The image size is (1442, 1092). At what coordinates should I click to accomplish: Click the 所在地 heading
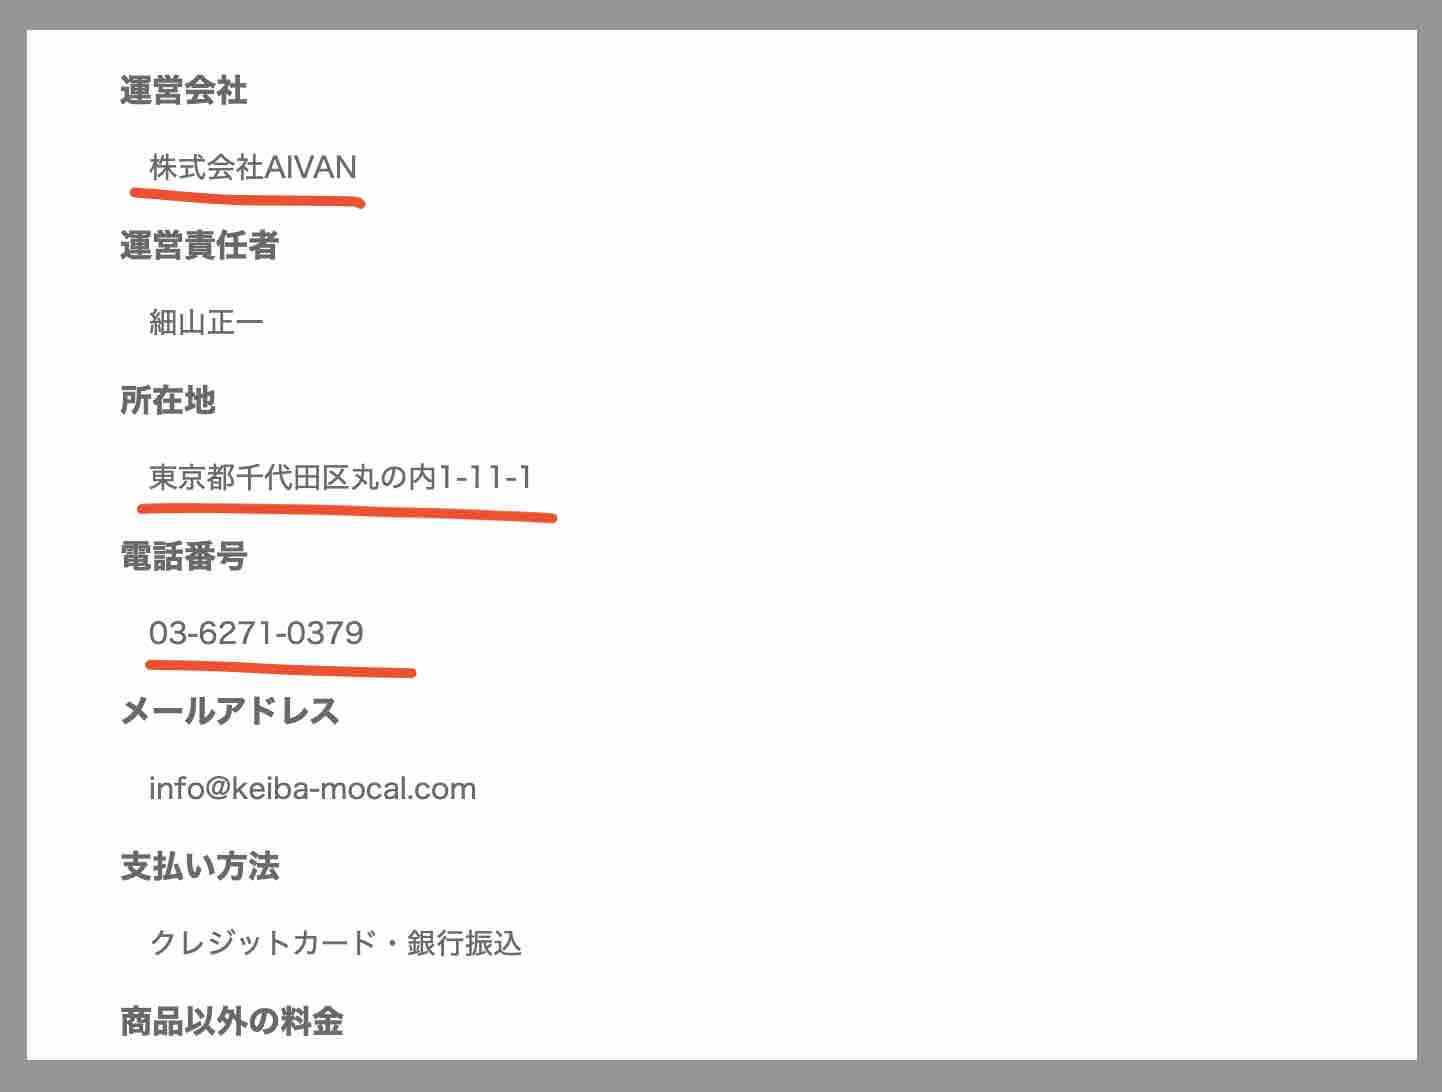167,401
